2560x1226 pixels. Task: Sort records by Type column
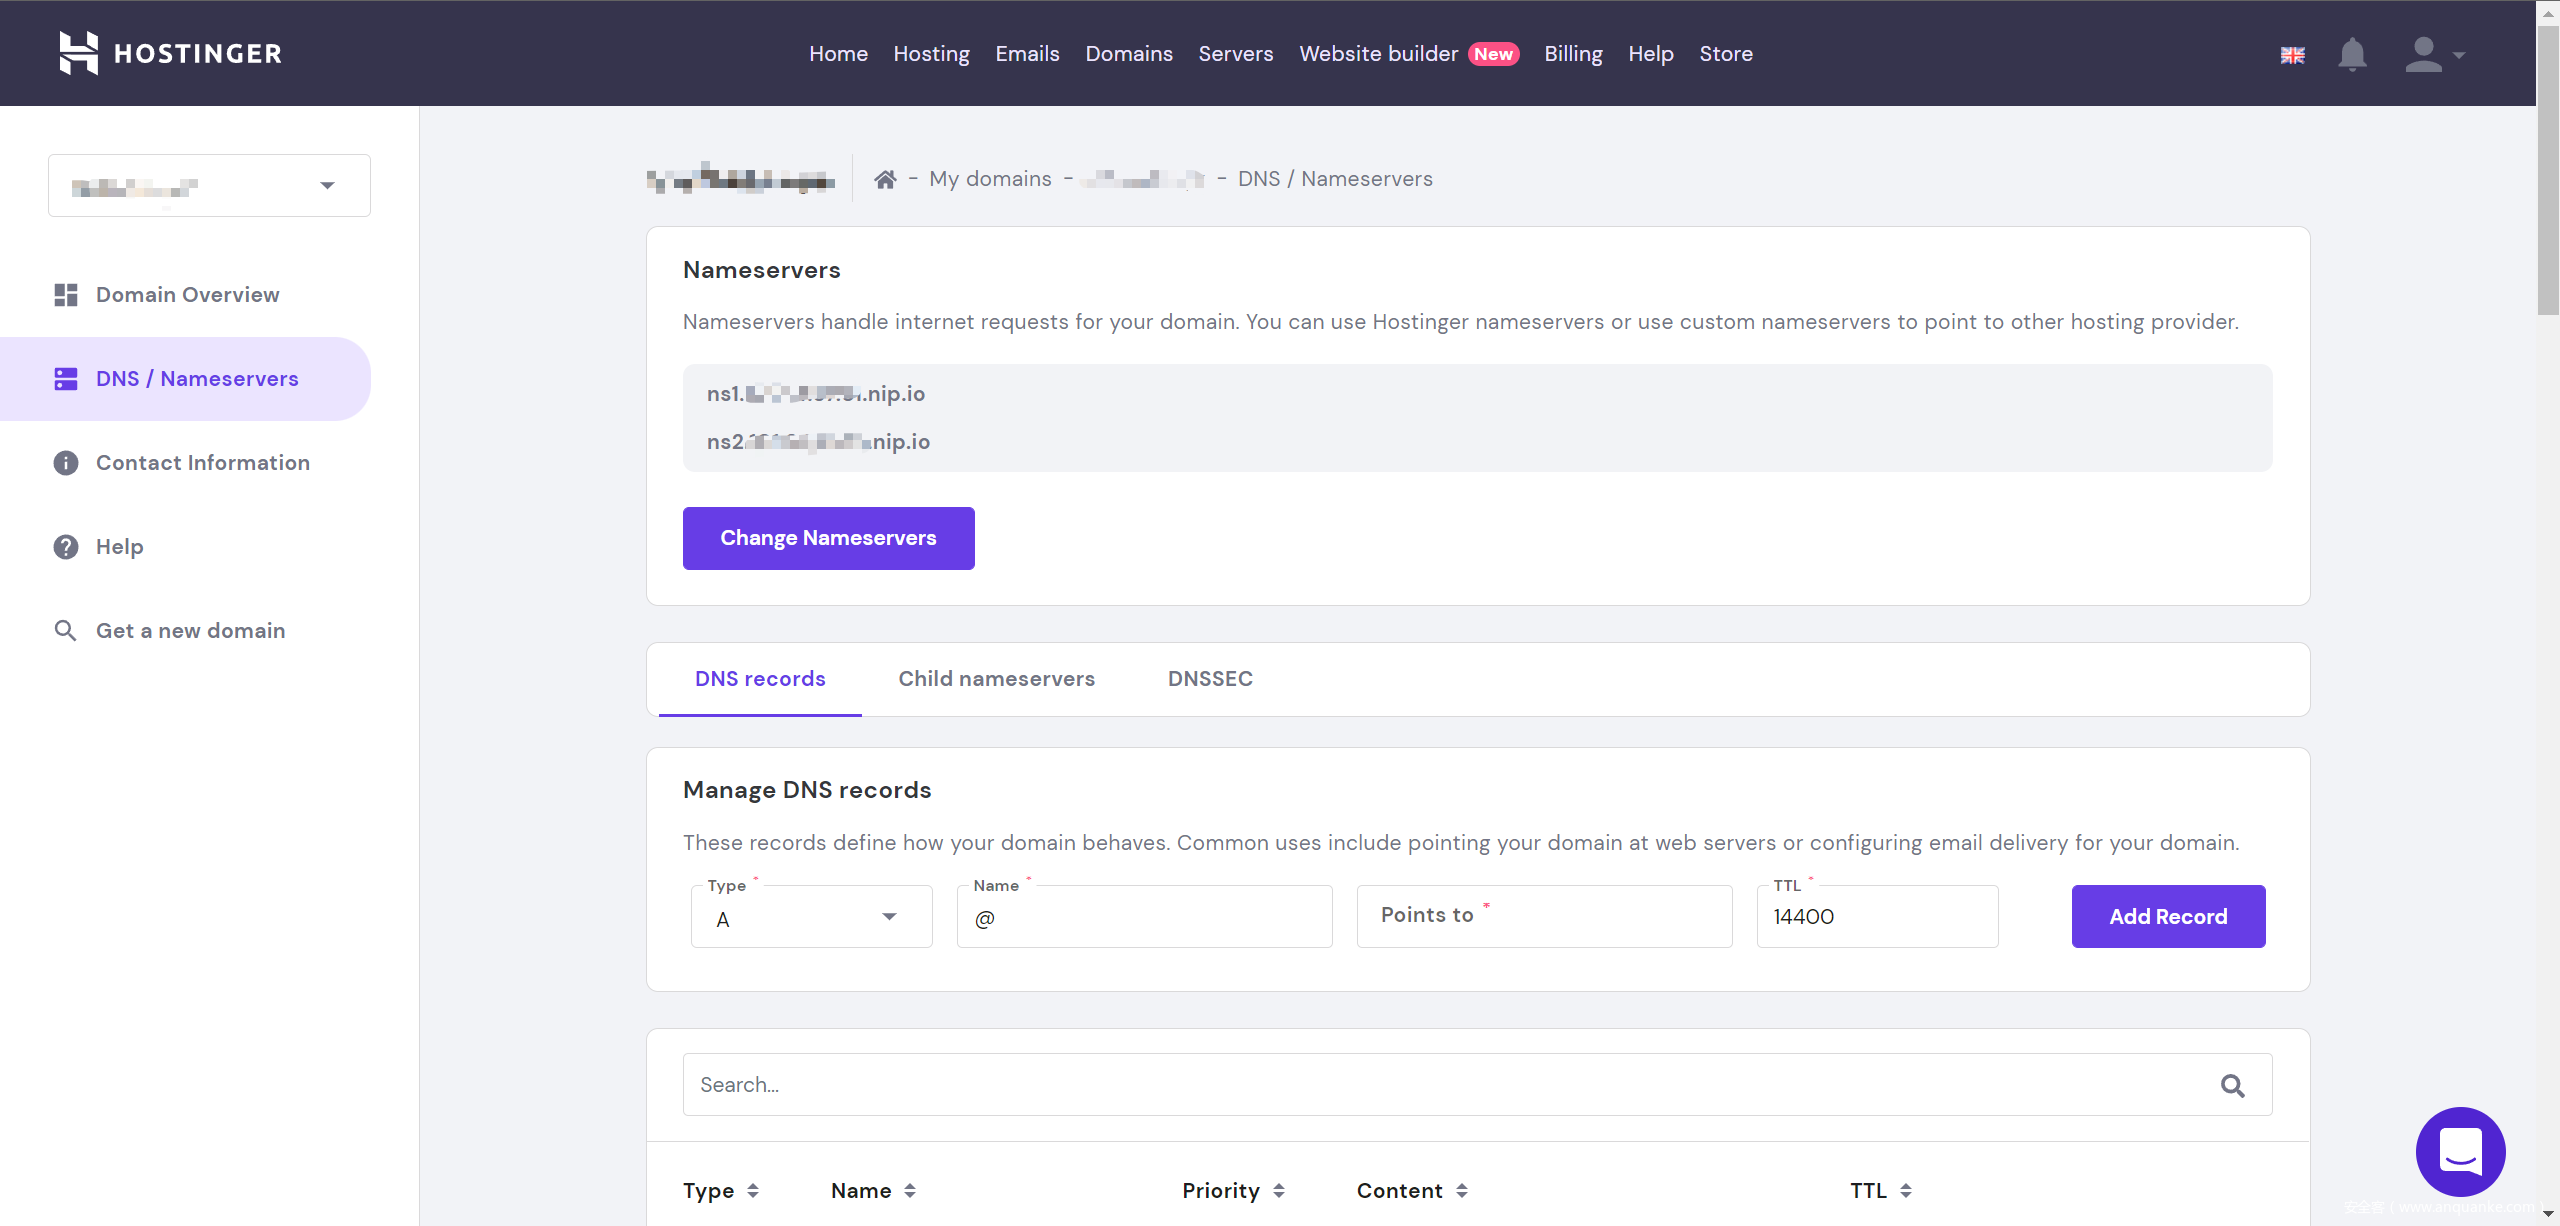(x=753, y=1190)
